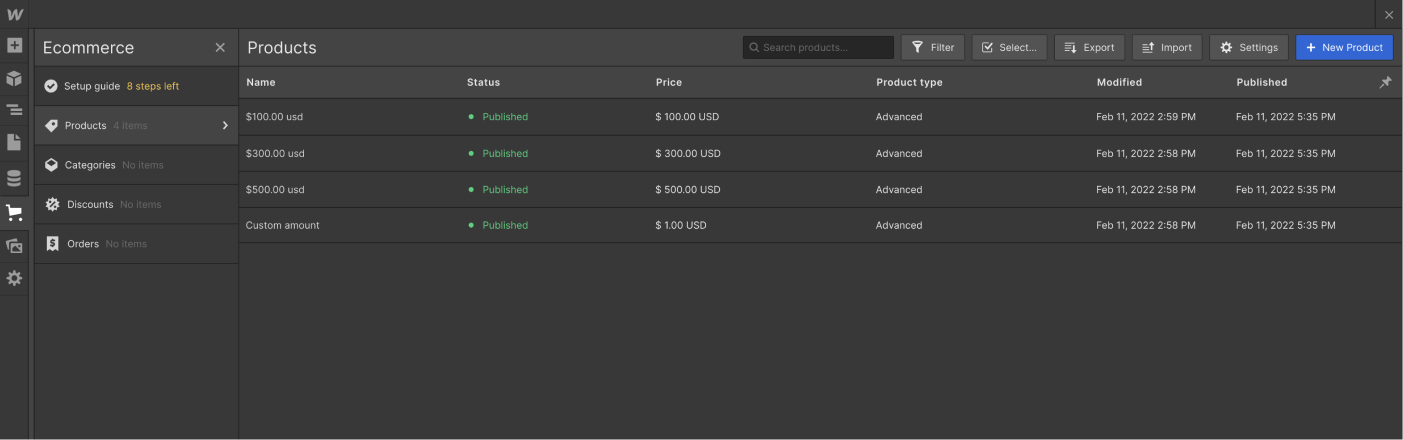Image resolution: width=1403 pixels, height=440 pixels.
Task: Pin the Products panel
Action: point(1385,82)
